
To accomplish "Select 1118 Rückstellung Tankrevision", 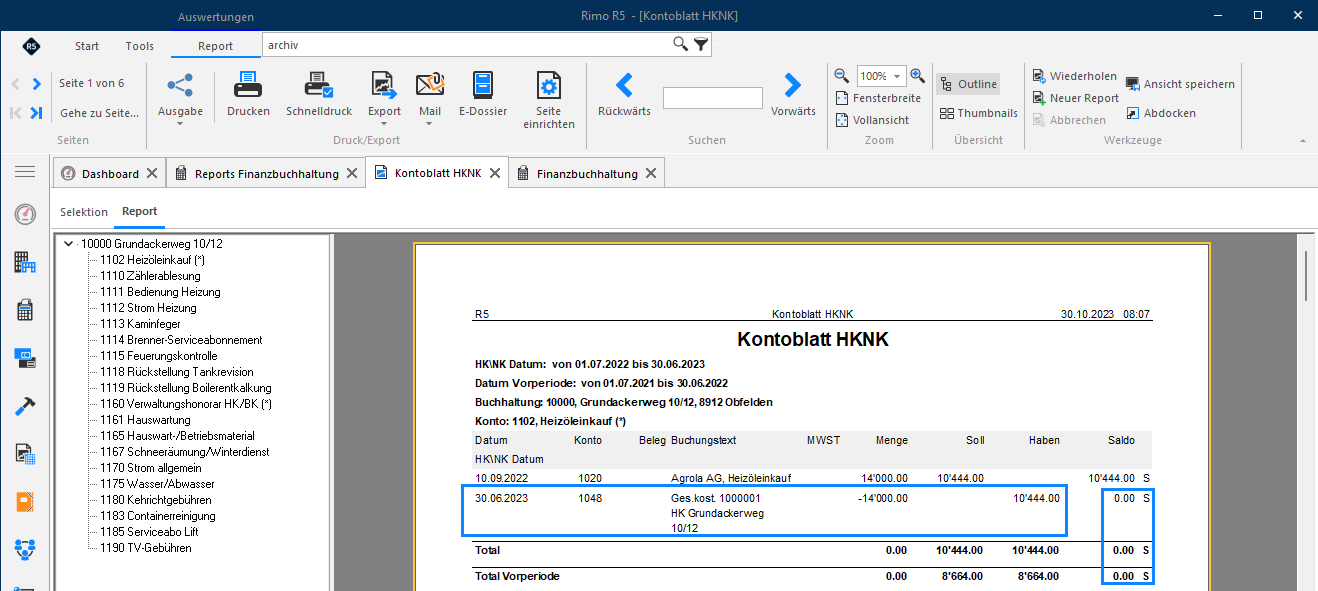I will pos(177,372).
